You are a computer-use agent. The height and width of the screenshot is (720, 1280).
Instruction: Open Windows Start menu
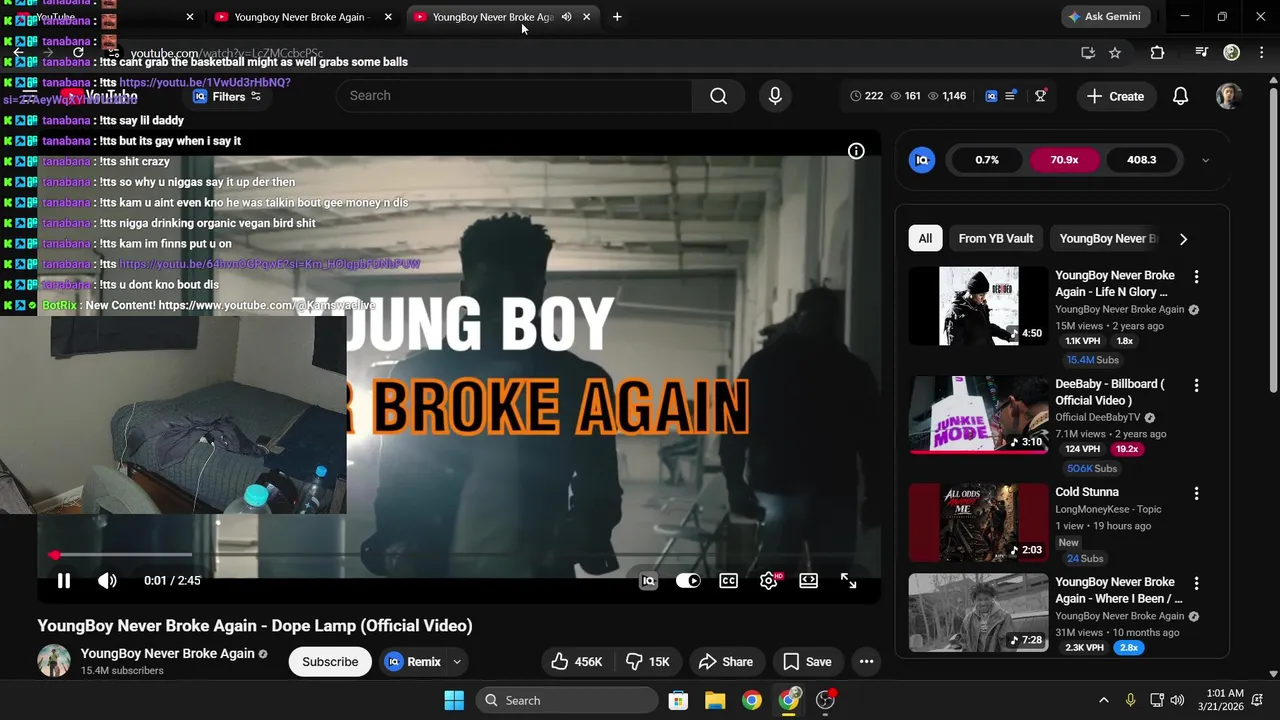pos(453,700)
